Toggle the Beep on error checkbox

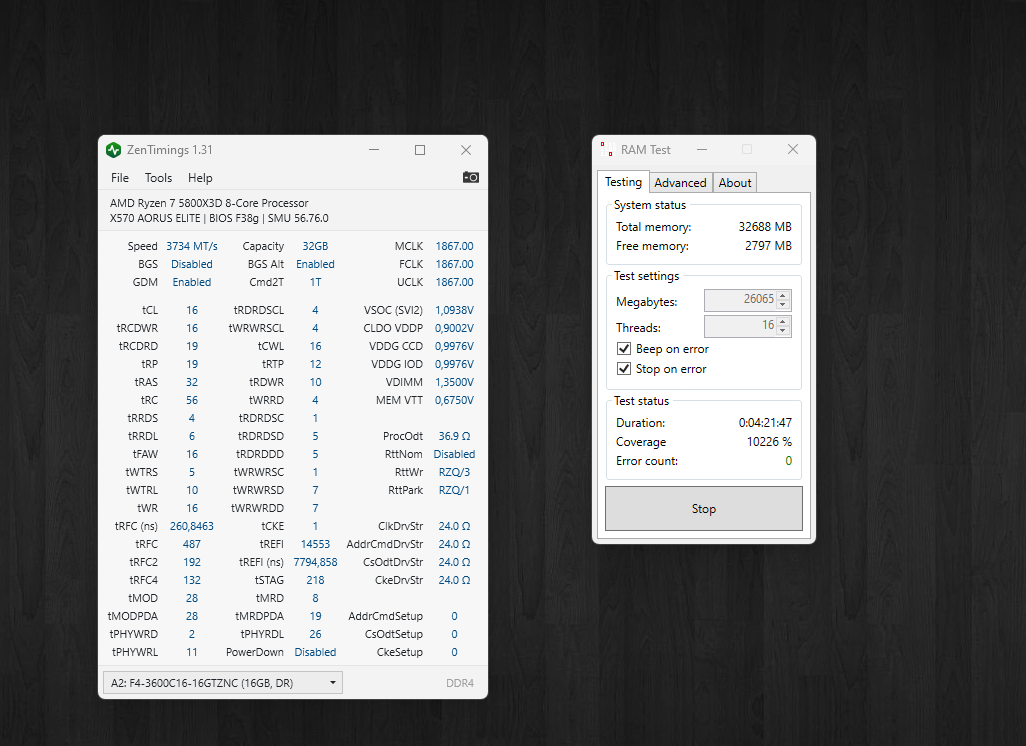coord(624,349)
